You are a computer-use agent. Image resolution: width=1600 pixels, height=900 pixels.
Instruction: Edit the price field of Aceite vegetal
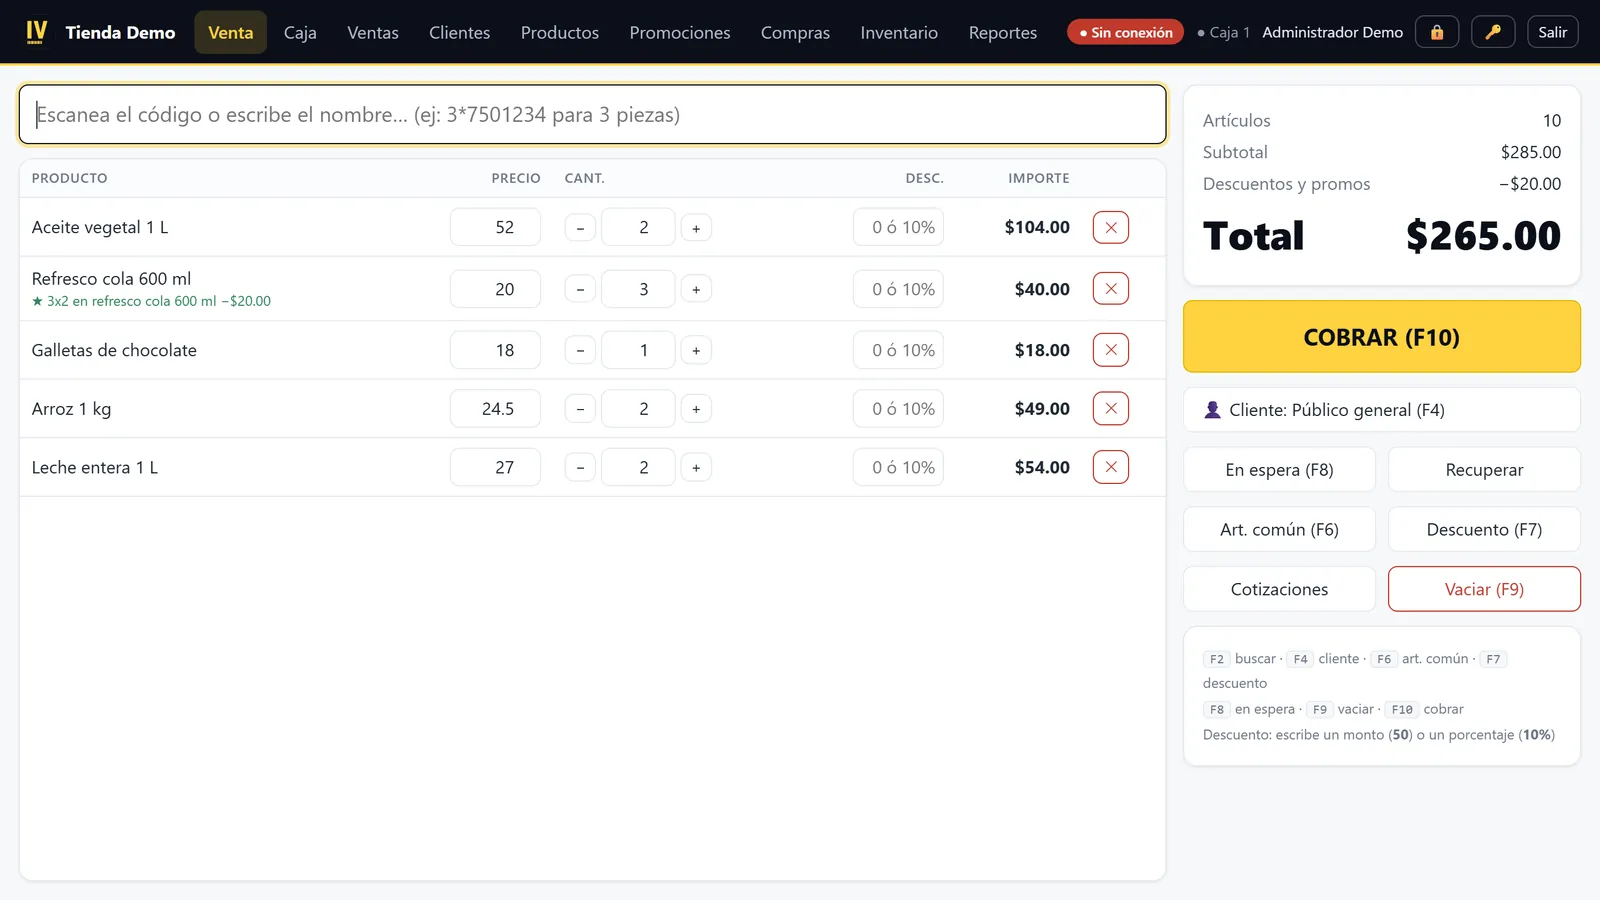[x=495, y=227]
